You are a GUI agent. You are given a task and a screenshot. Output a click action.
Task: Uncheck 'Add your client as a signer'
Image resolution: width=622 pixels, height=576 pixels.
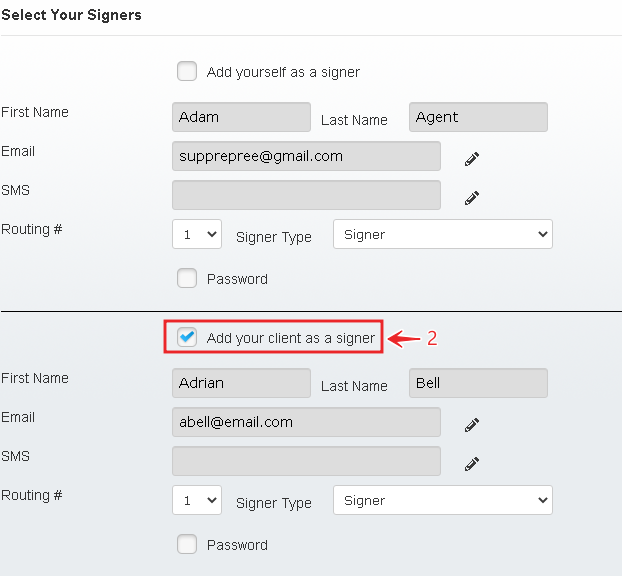tap(187, 338)
